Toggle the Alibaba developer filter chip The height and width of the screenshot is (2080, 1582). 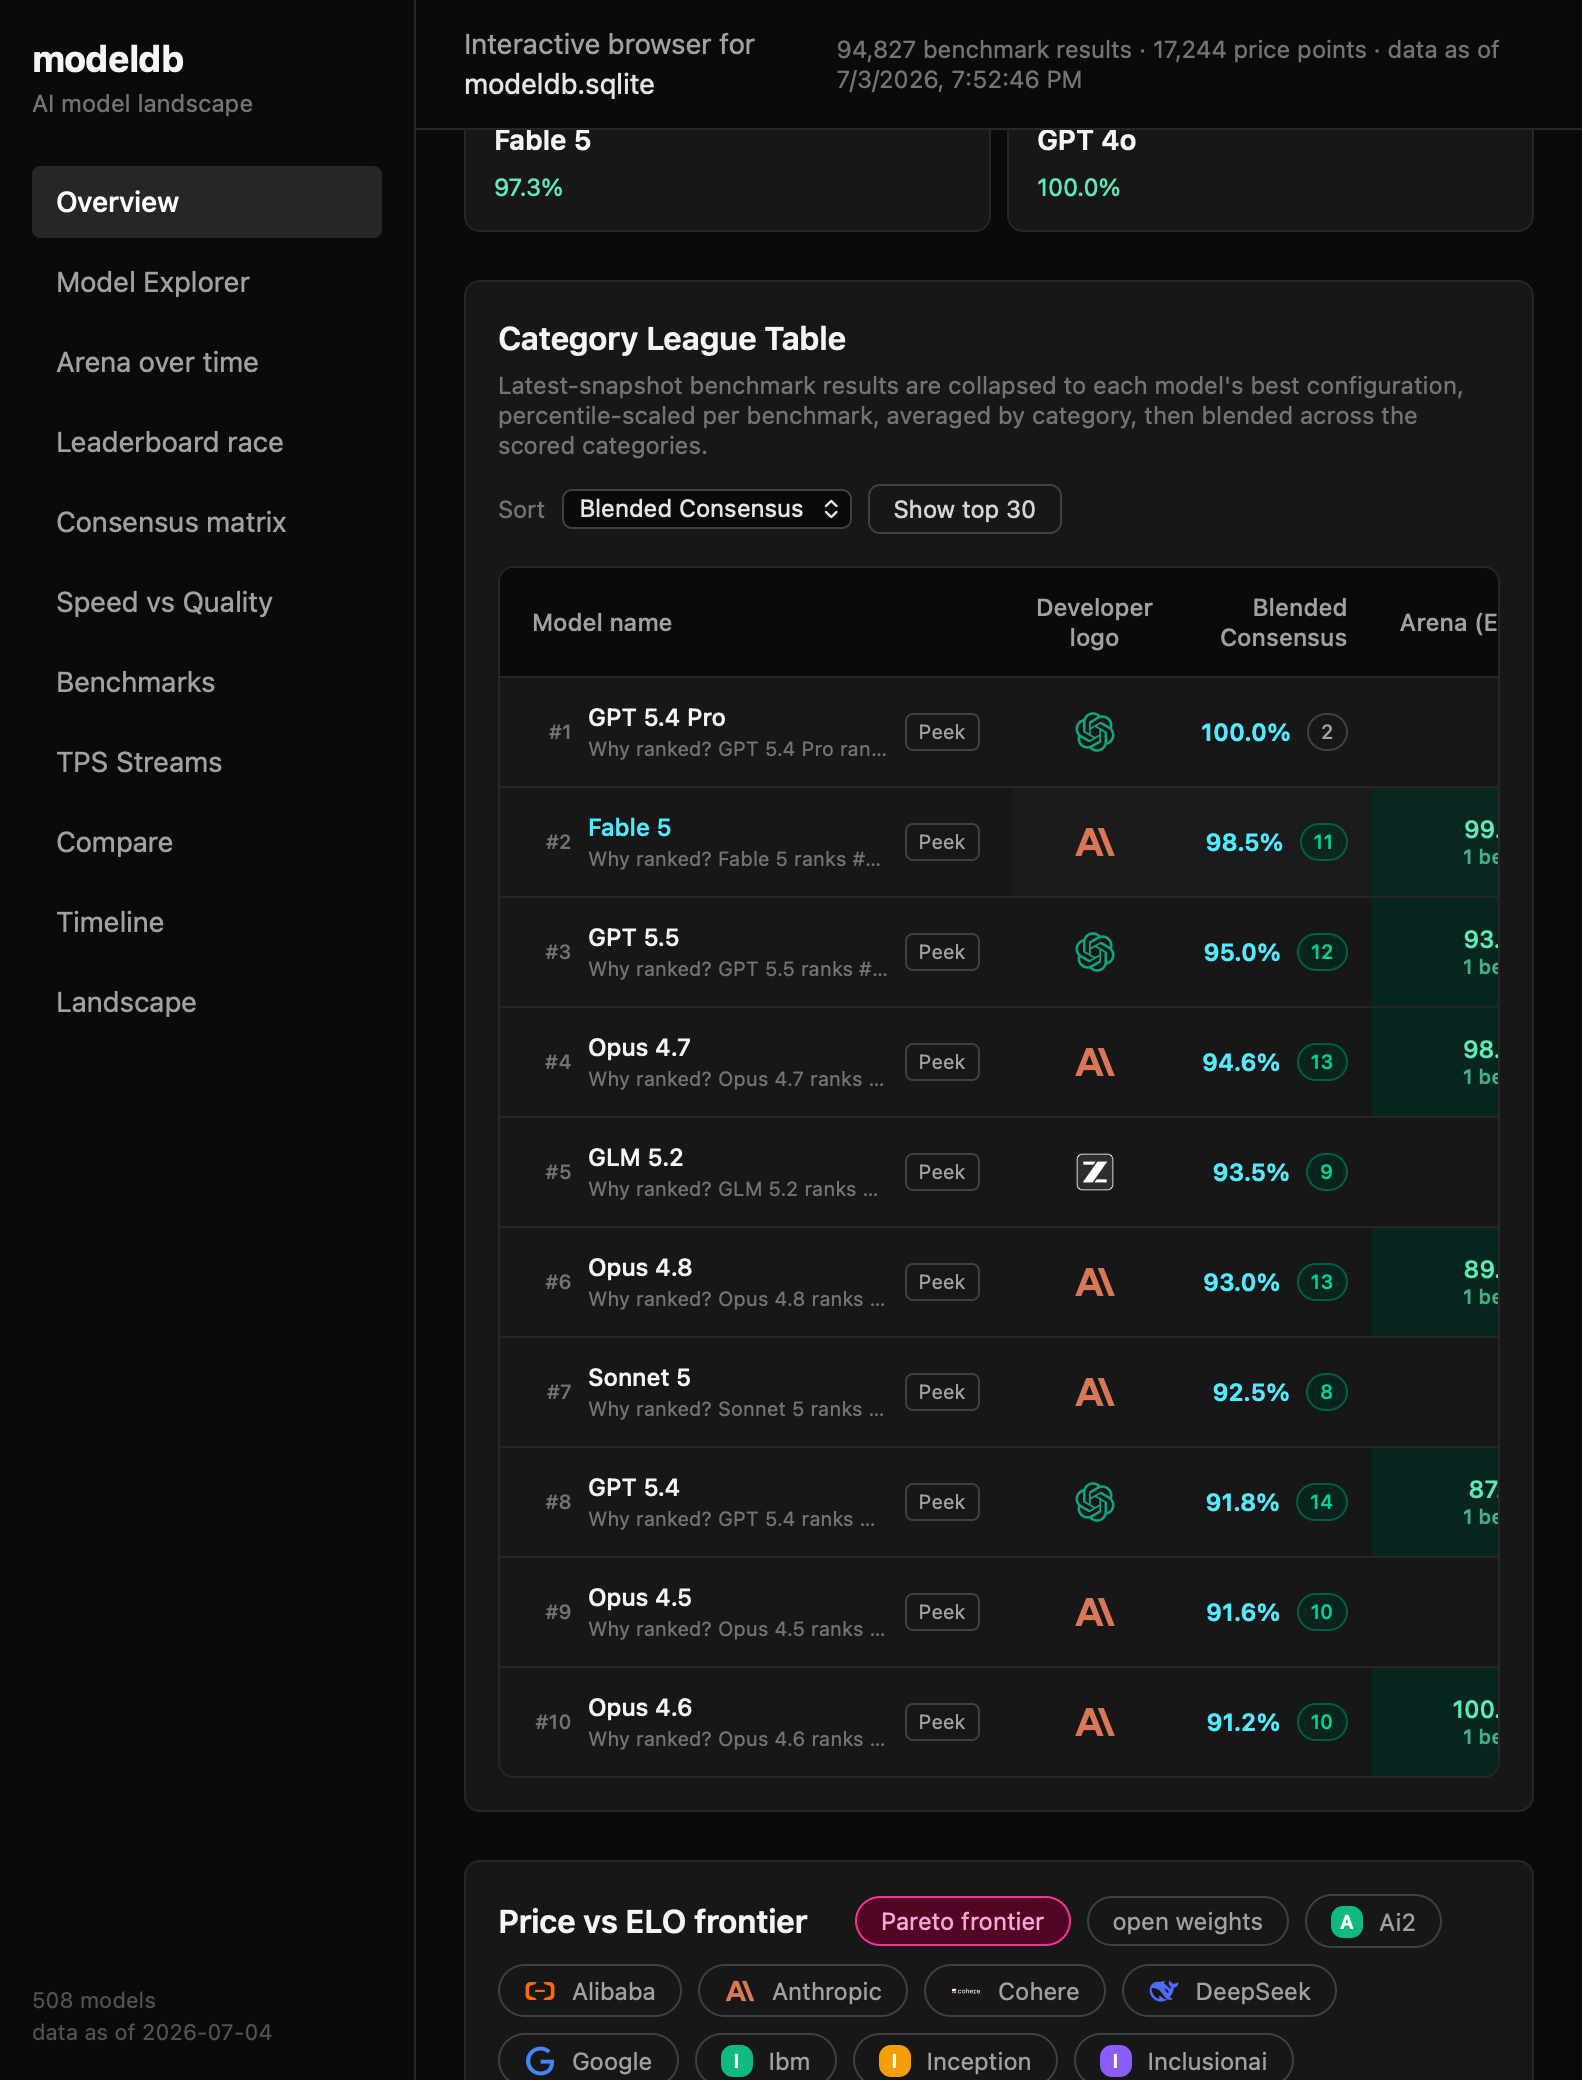(590, 1991)
